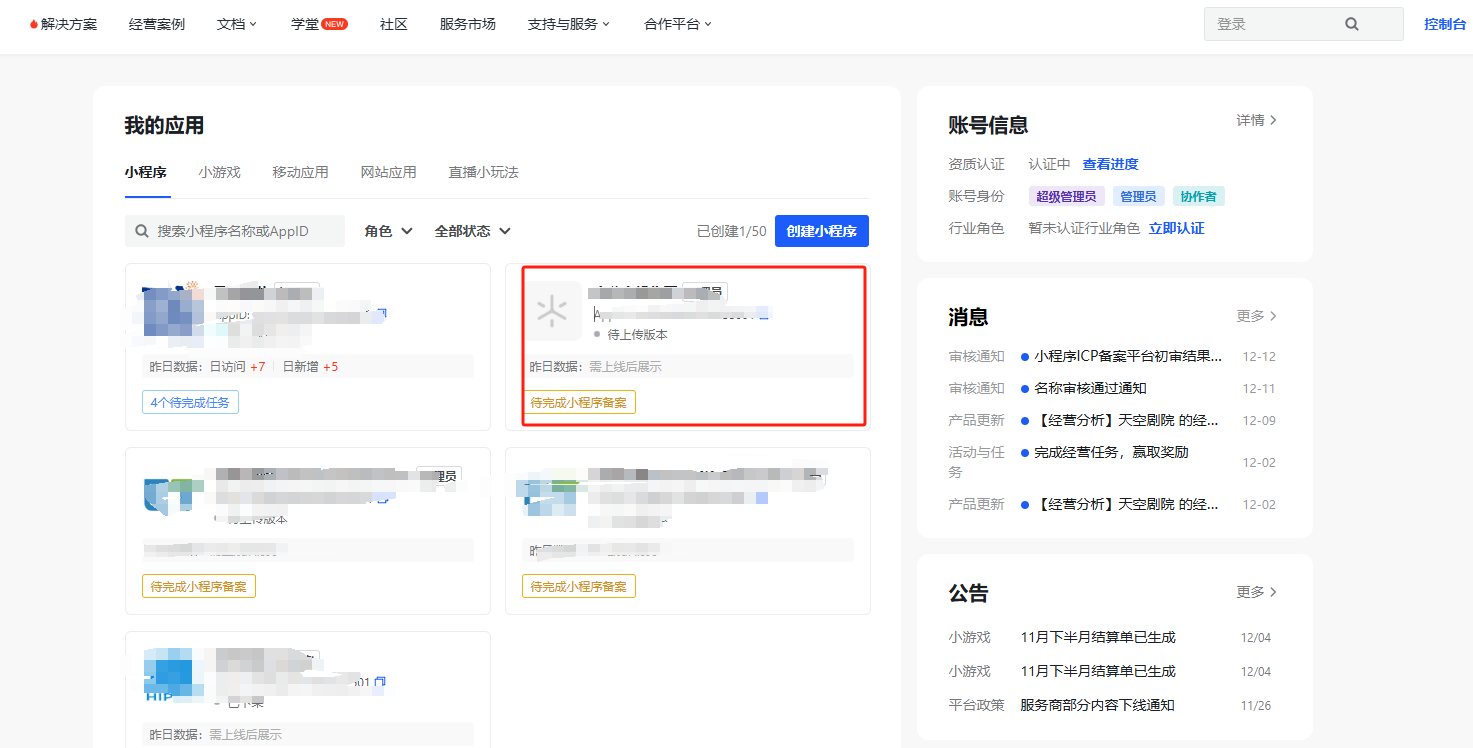The image size is (1473, 748).
Task: Click the 立即认证 link
Action: (x=1176, y=228)
